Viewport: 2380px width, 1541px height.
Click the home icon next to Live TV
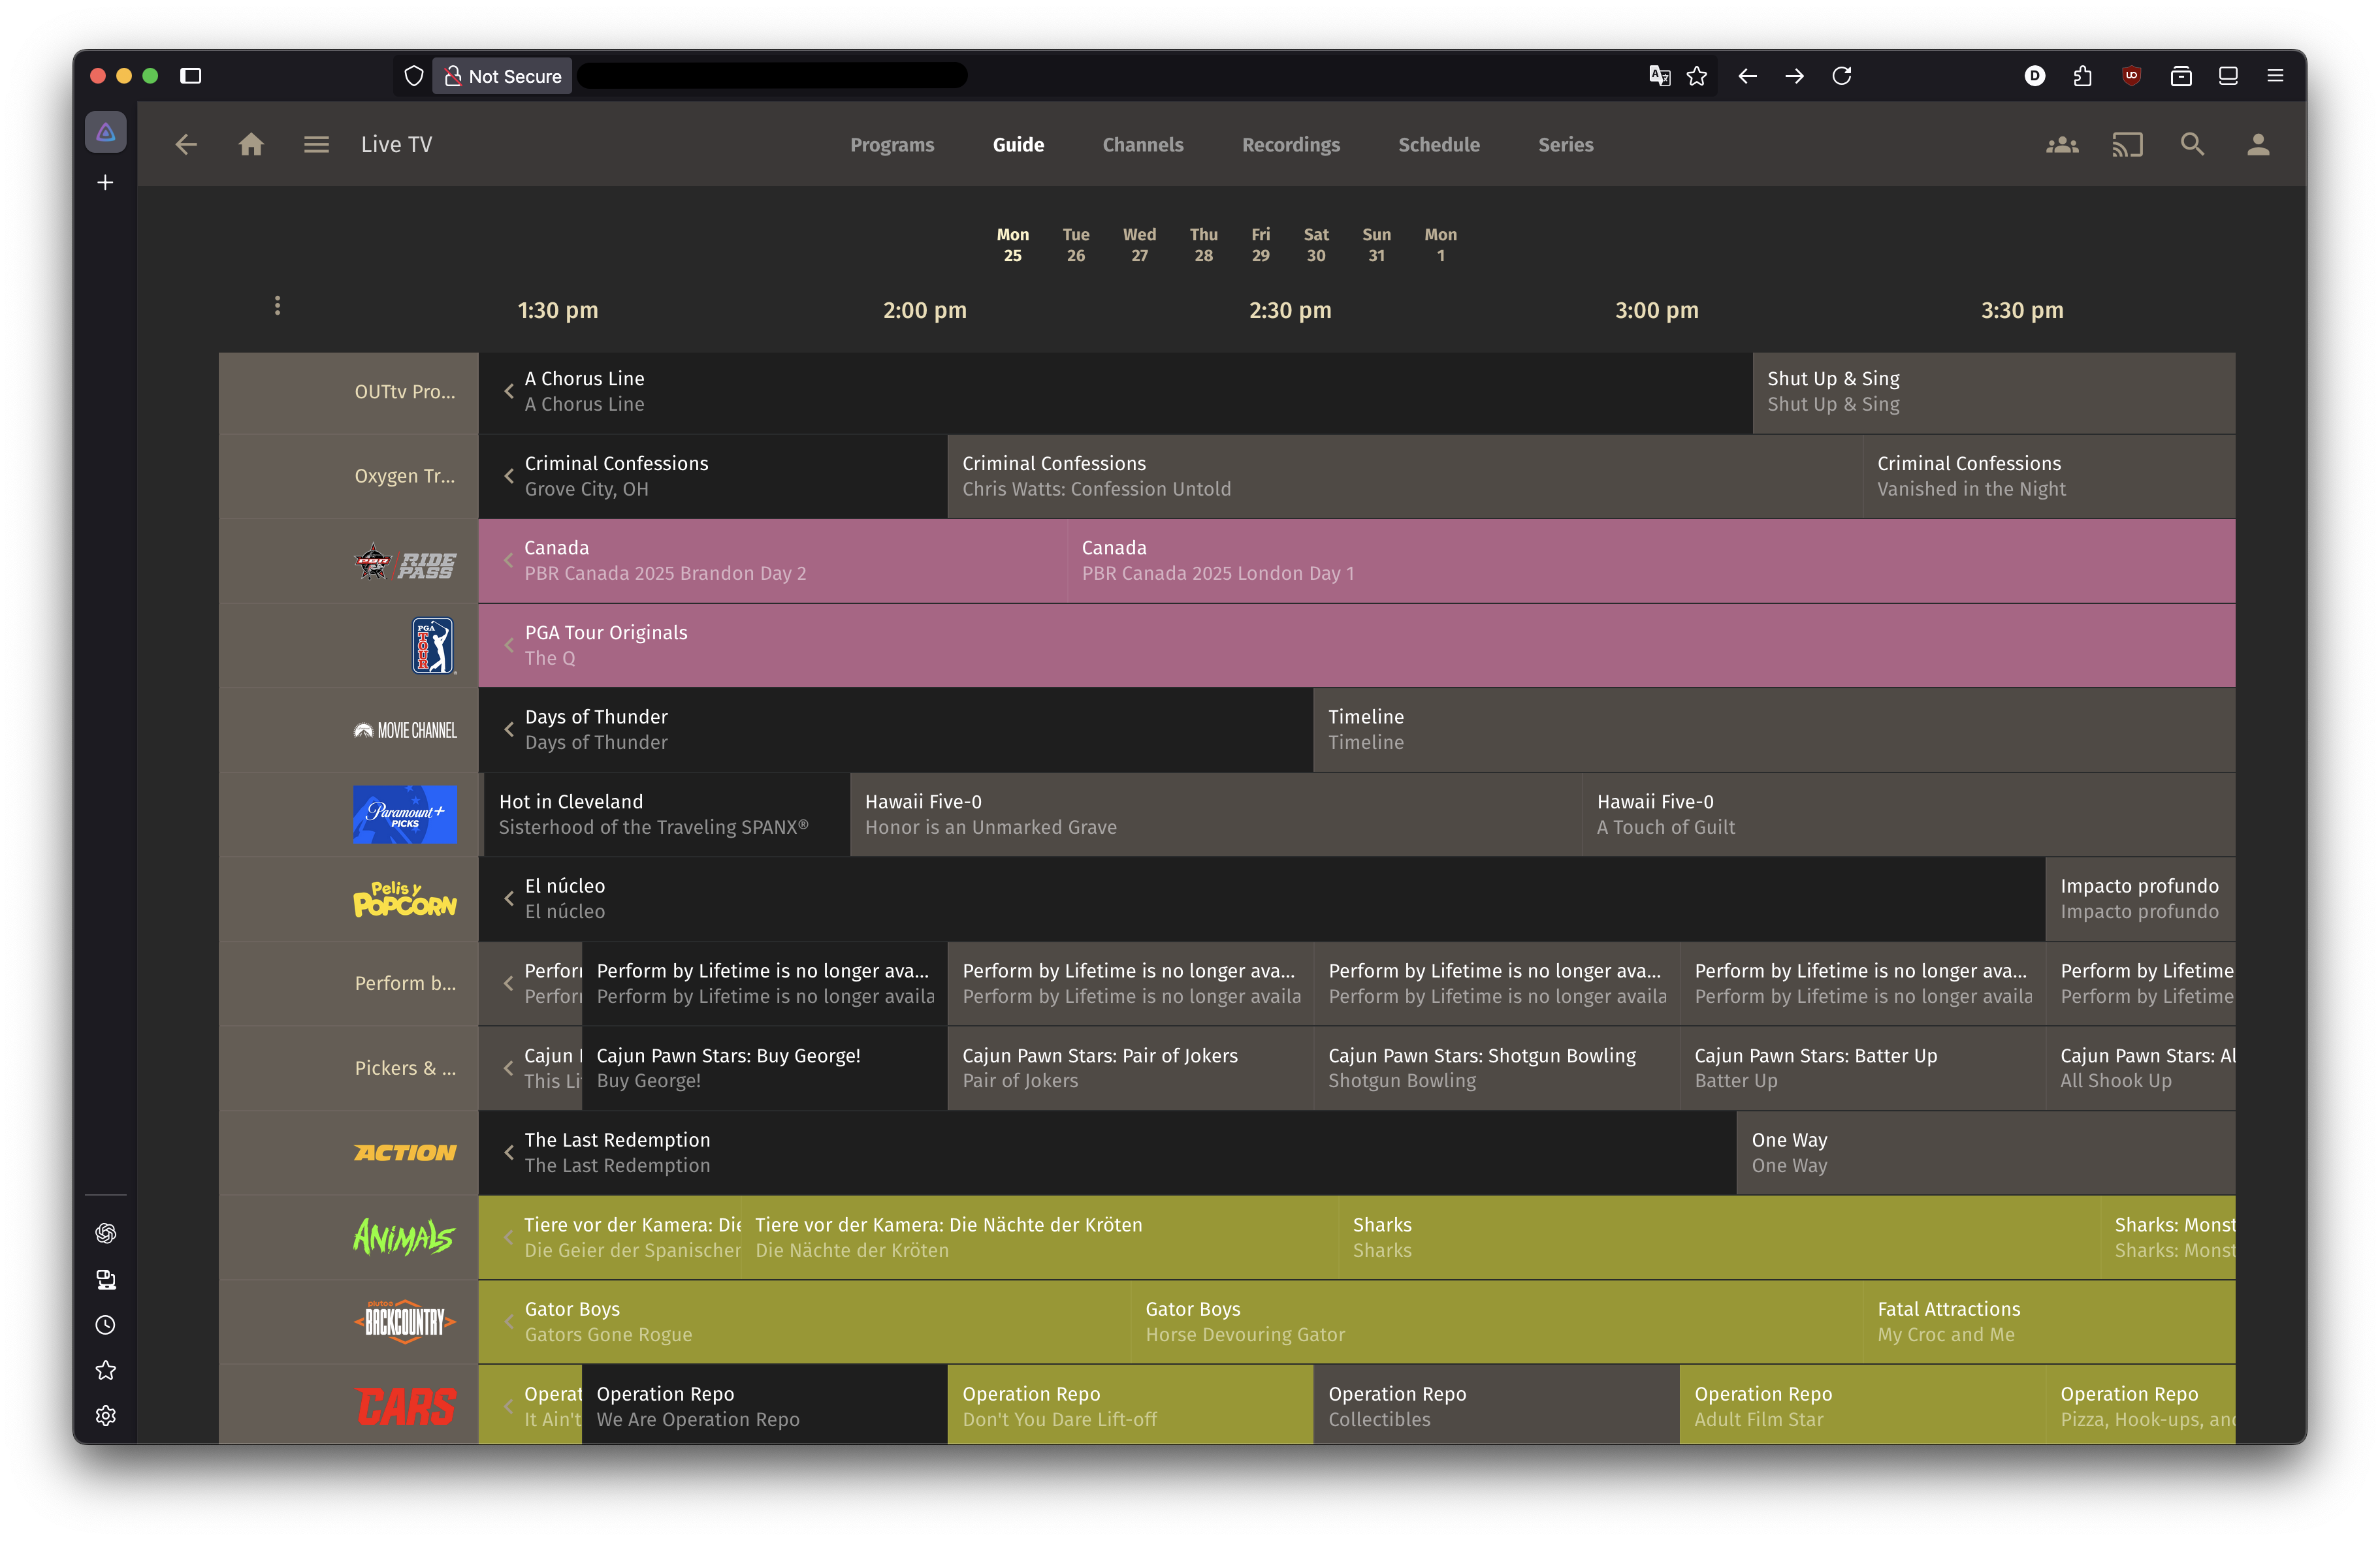click(251, 144)
